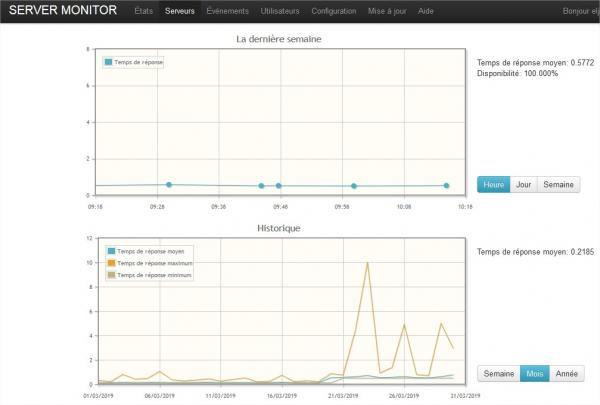The height and width of the screenshot is (405, 600).
Task: Click the highest peak in Historique chart
Action: 368,263
